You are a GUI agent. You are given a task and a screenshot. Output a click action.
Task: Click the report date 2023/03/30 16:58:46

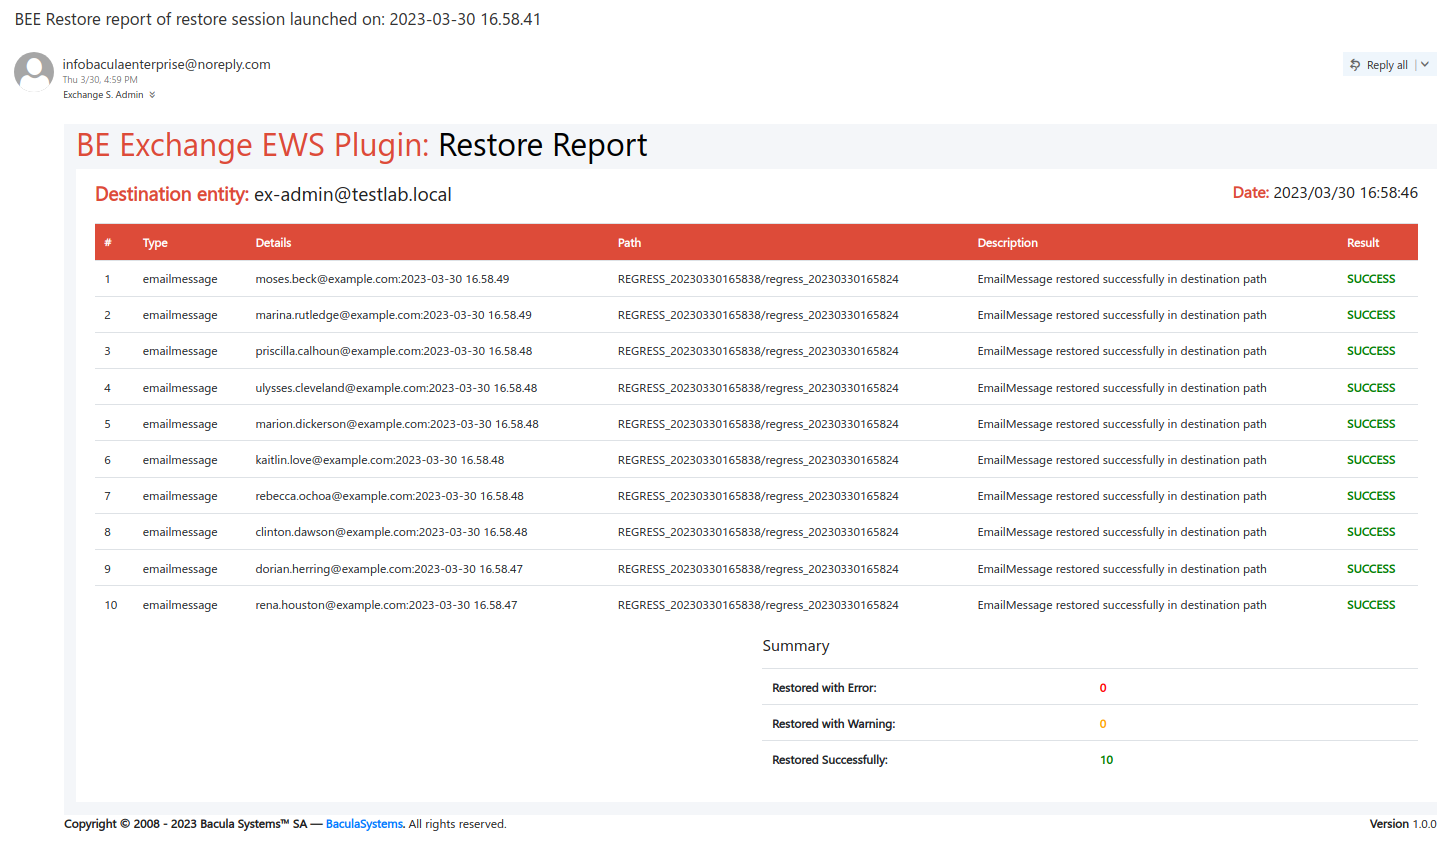(1345, 193)
